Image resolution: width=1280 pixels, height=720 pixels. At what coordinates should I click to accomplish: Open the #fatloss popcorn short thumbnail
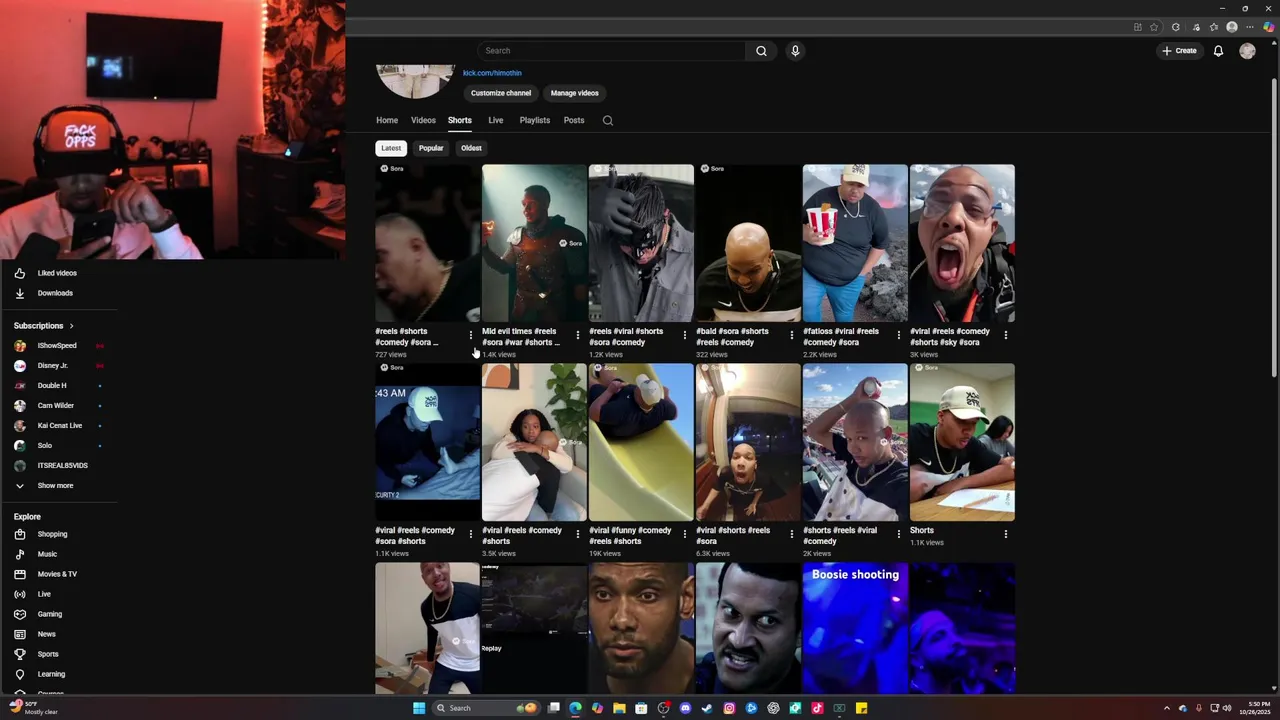855,243
